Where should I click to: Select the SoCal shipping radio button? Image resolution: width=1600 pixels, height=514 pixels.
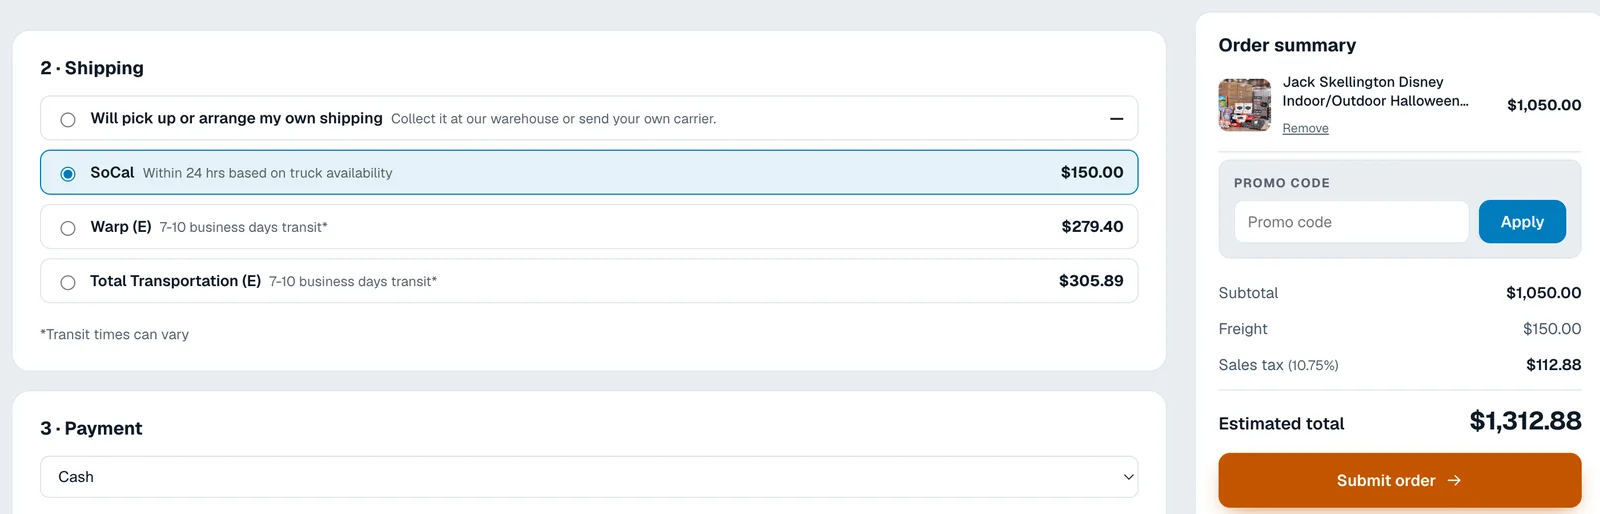68,173
